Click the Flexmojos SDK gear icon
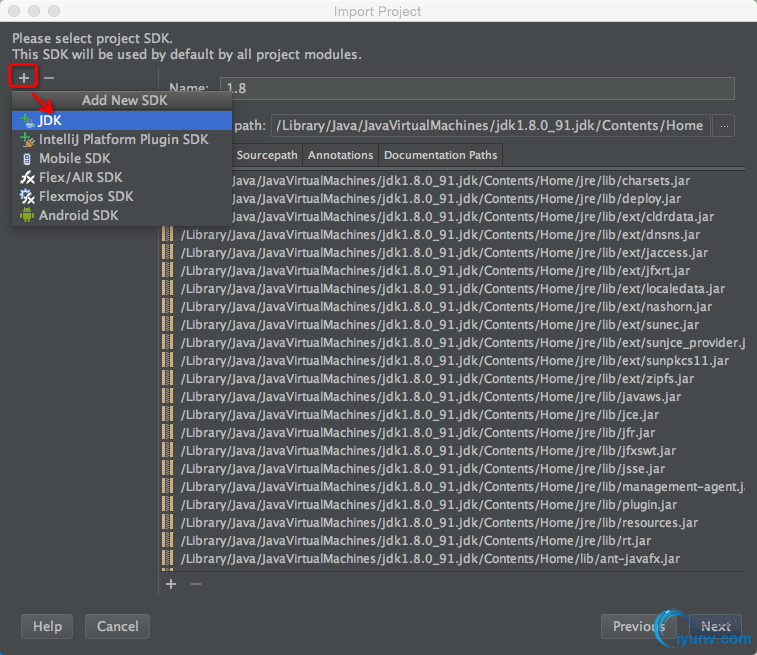 [x=27, y=196]
